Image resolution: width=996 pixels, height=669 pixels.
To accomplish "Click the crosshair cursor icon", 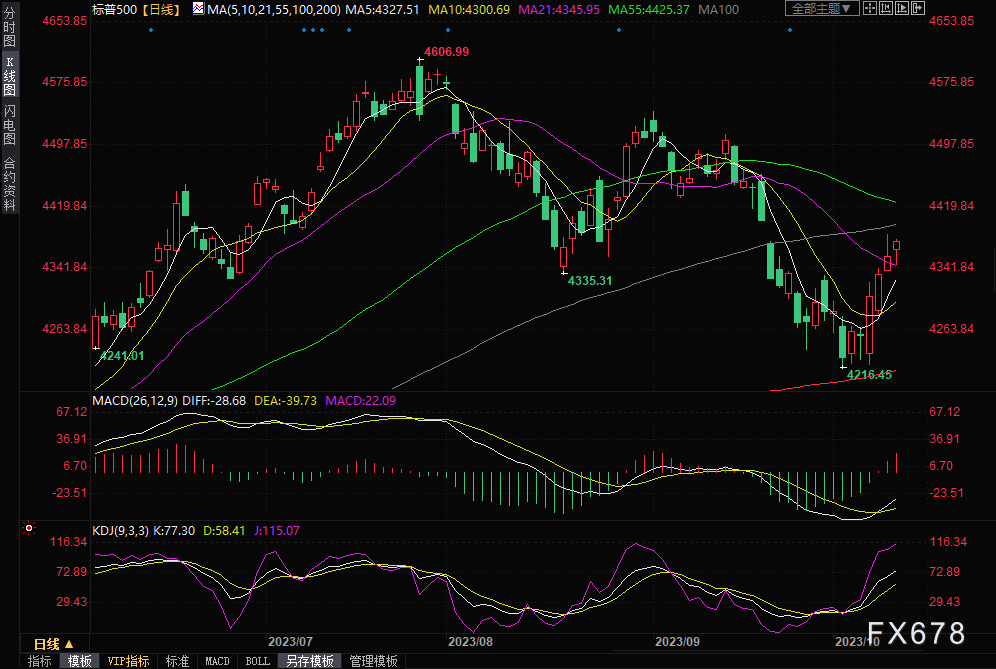I will click(870, 8).
